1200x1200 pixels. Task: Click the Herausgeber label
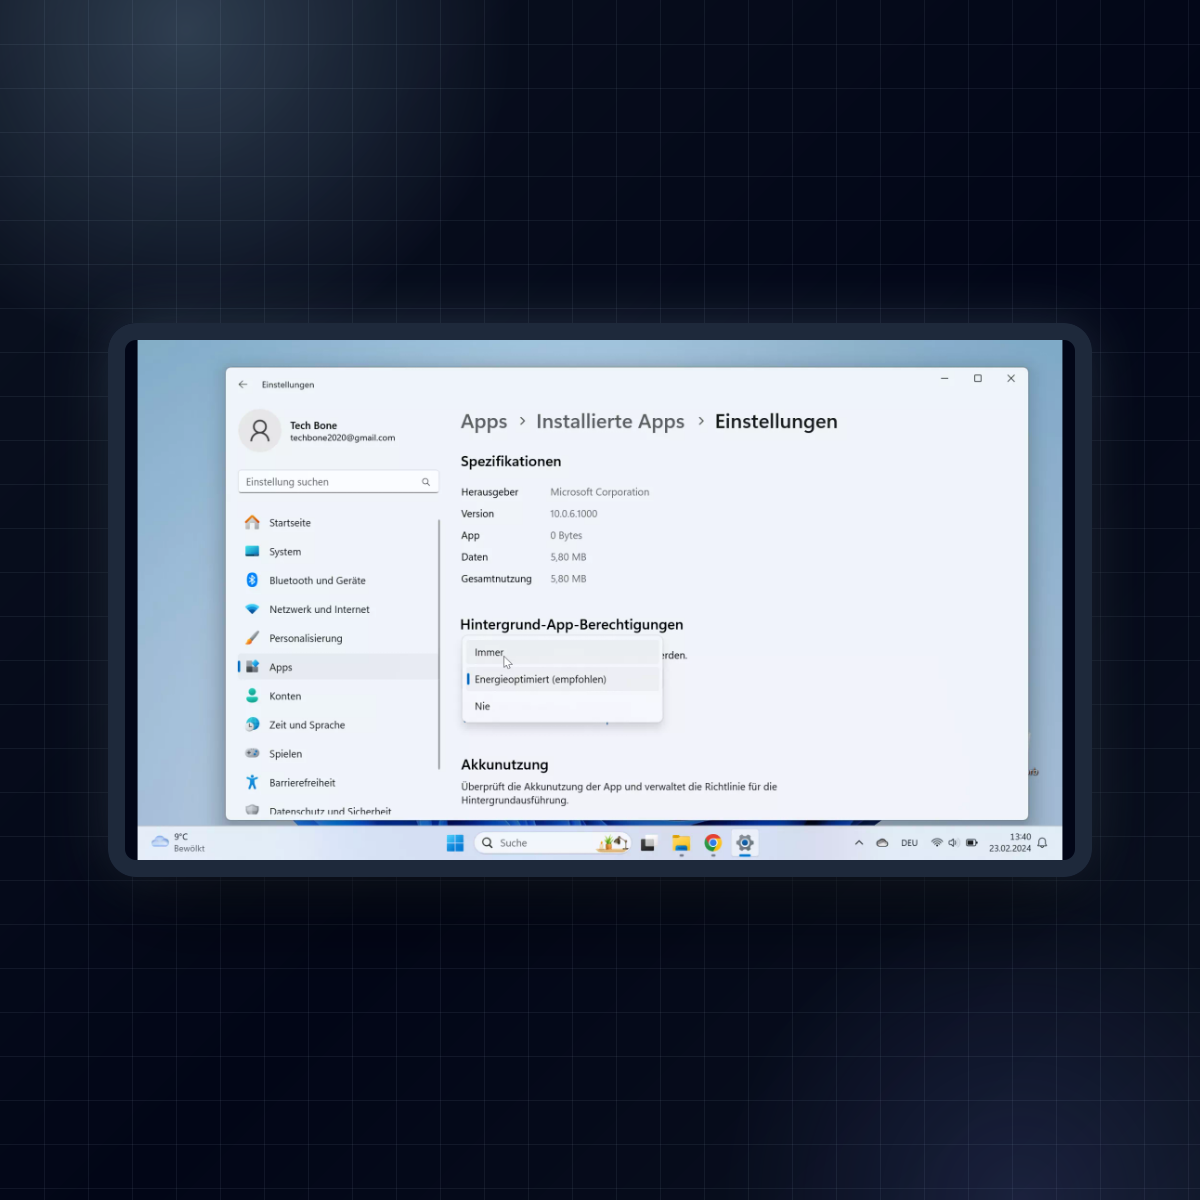point(490,492)
